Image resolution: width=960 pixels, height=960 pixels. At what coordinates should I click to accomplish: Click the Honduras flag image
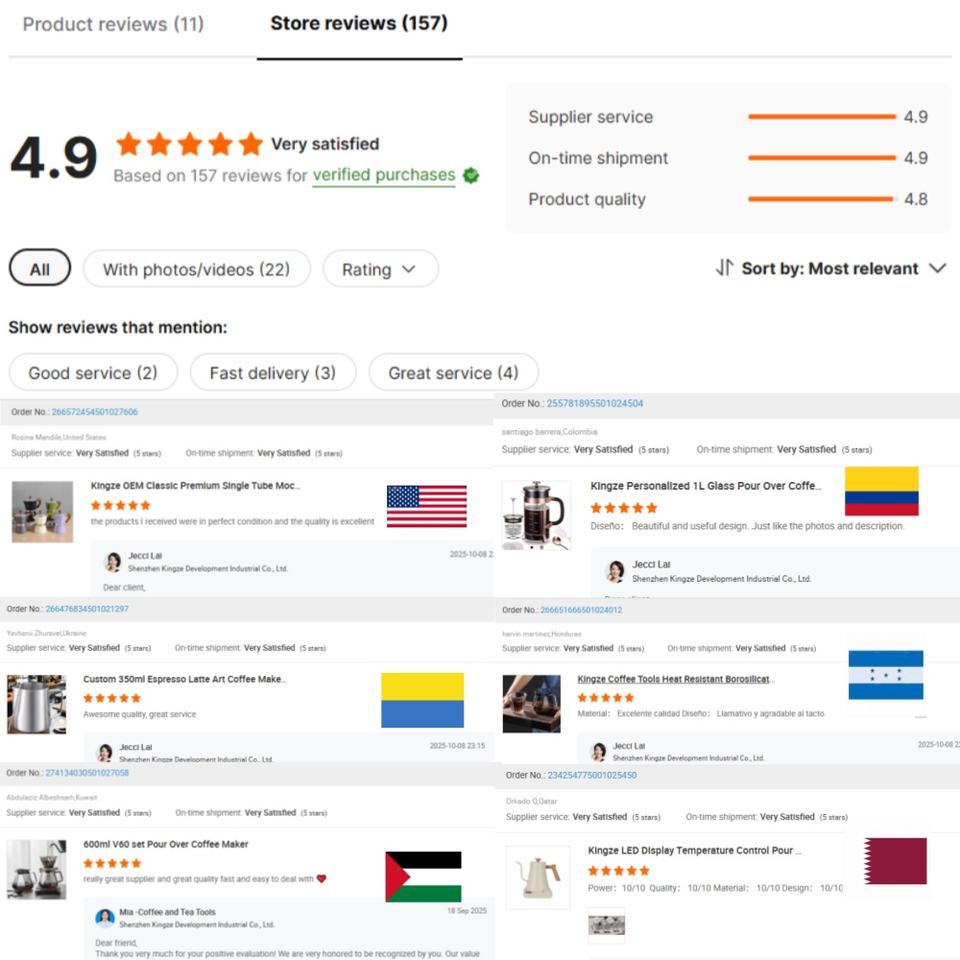pyautogui.click(x=886, y=675)
